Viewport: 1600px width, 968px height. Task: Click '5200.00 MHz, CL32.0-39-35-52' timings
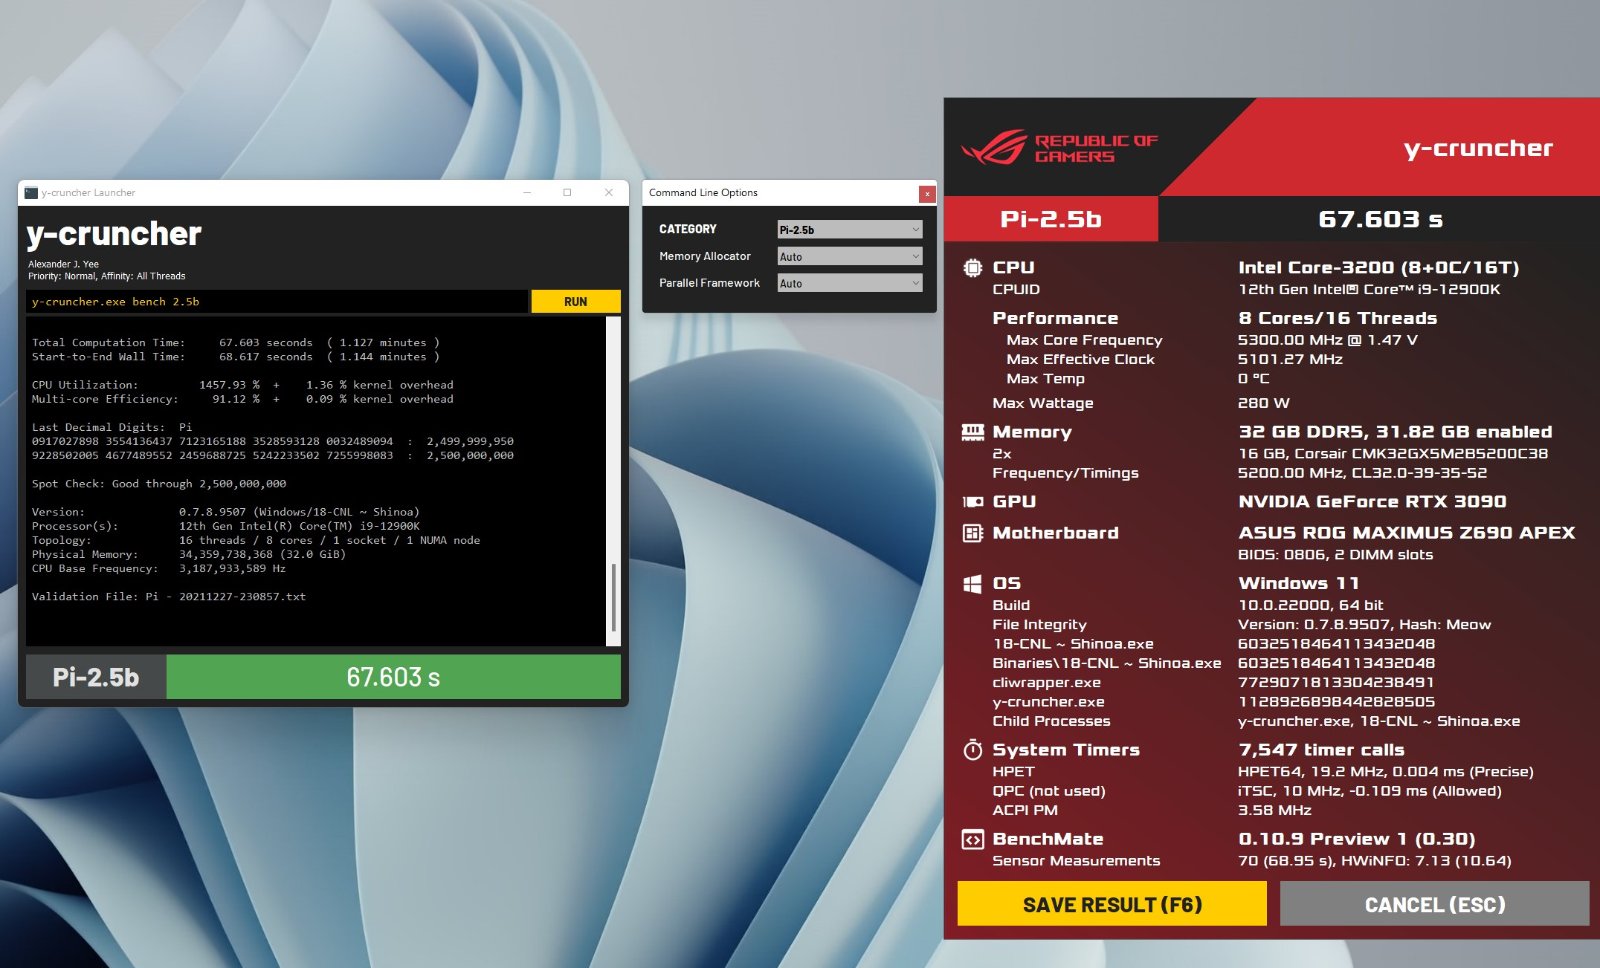point(1362,473)
